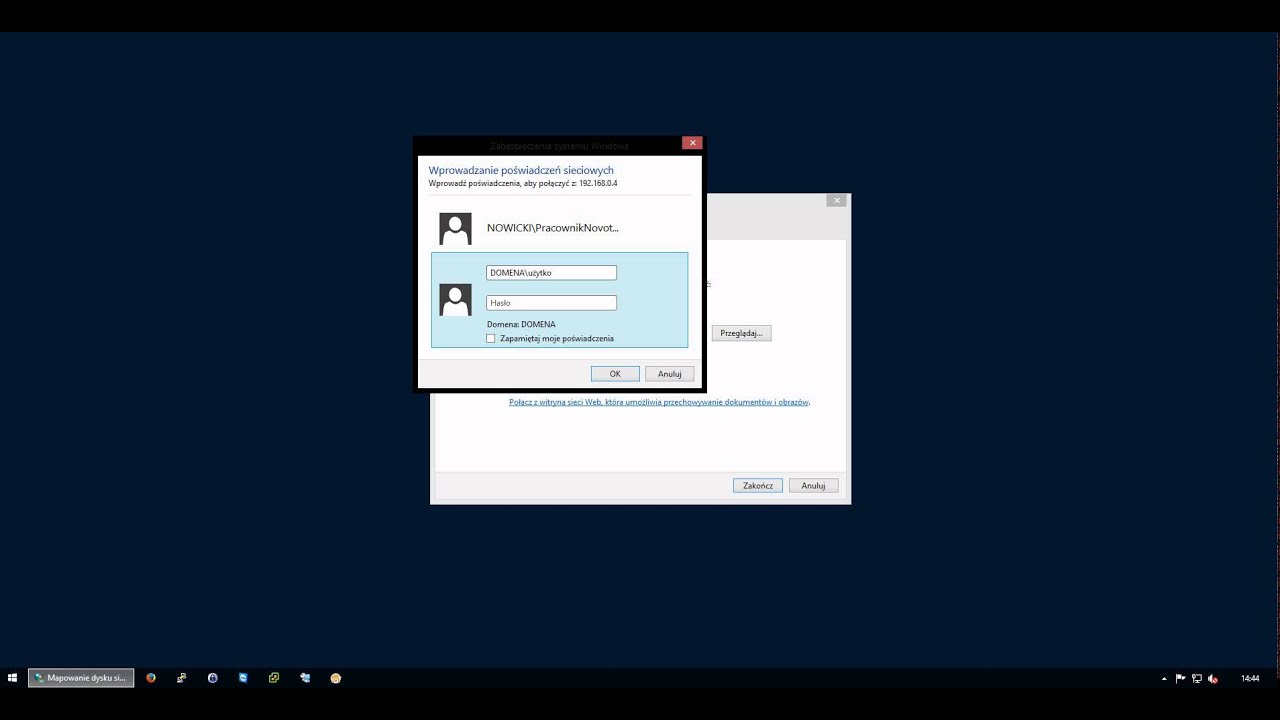Launch Firefox from the taskbar
This screenshot has width=1280, height=720.
151,678
